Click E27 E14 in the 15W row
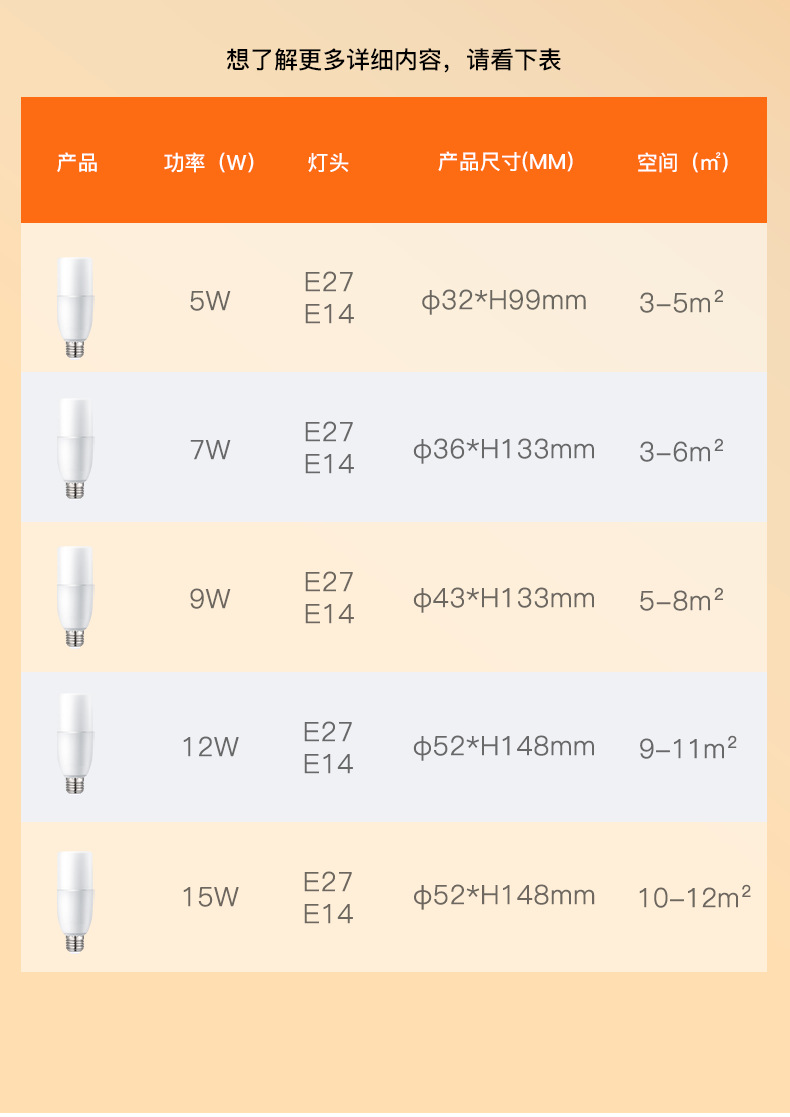 [x=329, y=897]
